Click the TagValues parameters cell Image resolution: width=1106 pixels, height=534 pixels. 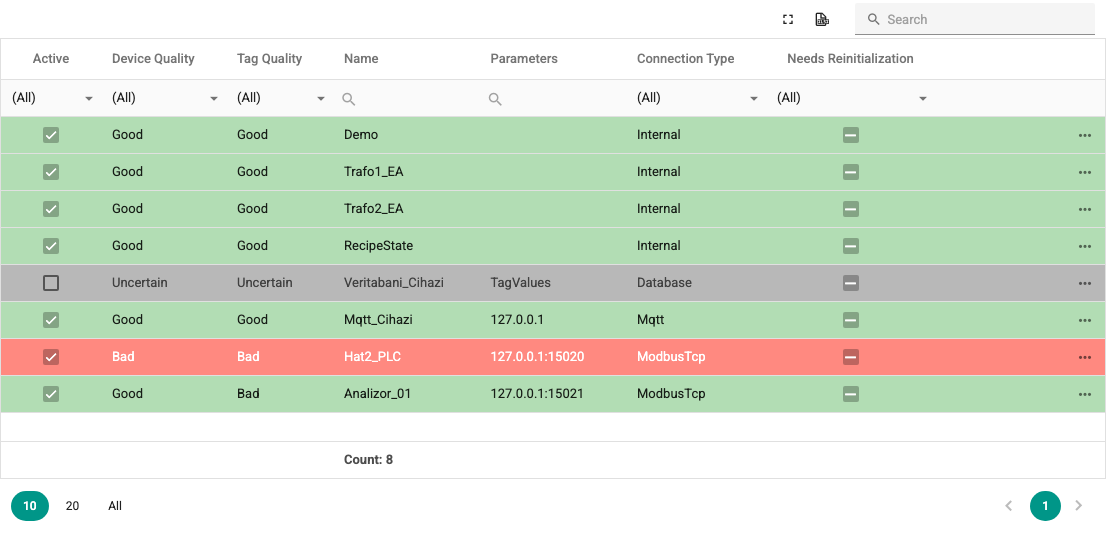pos(521,283)
